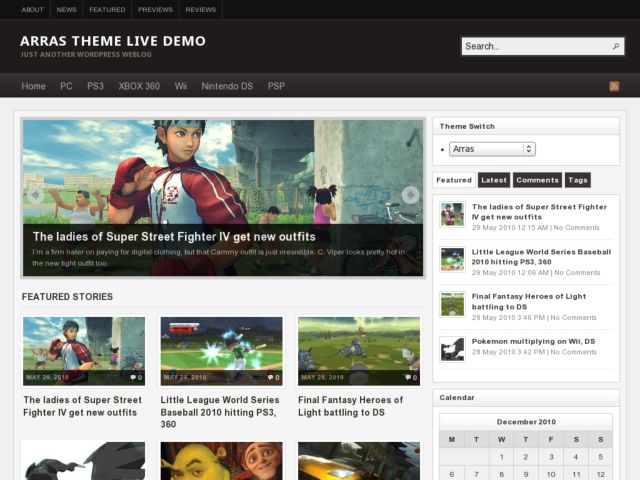Viewport: 640px width, 480px height.
Task: Open the PS3 category
Action: point(95,86)
